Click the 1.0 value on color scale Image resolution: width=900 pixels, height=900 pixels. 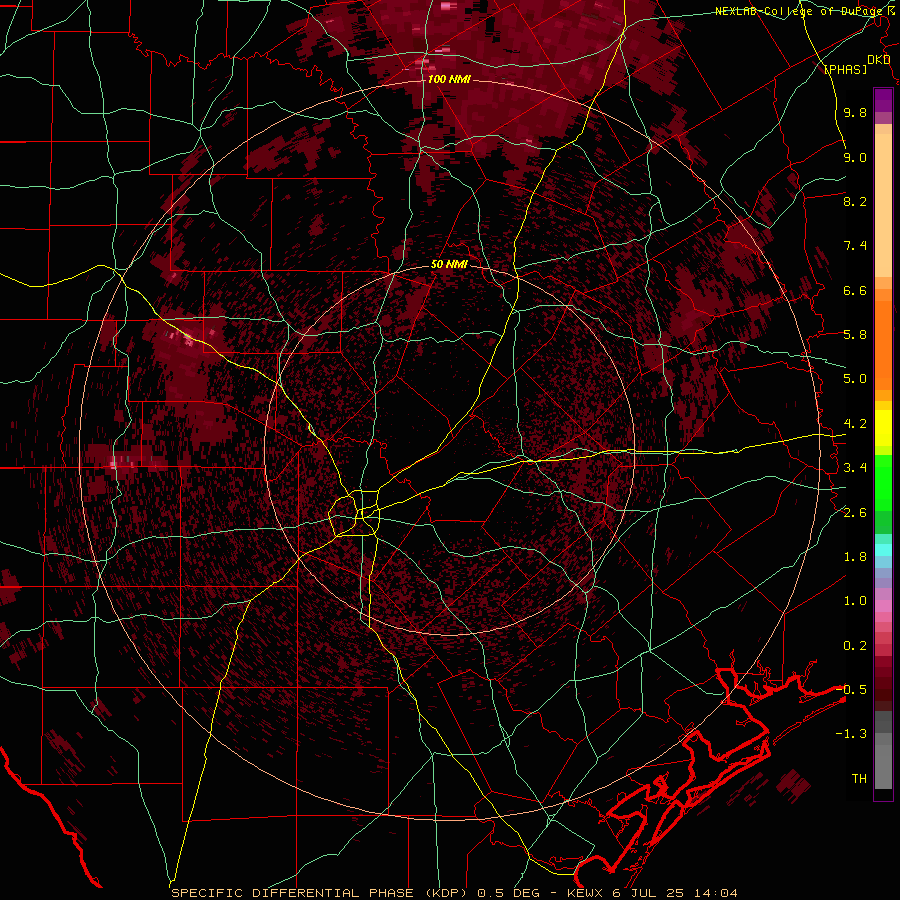click(855, 601)
